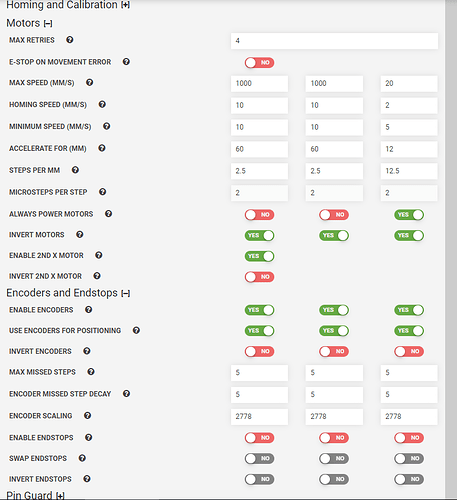Open the Invert Motors help tooltip icon
Screen dimensions: 457x500
pyautogui.click(x=79, y=234)
